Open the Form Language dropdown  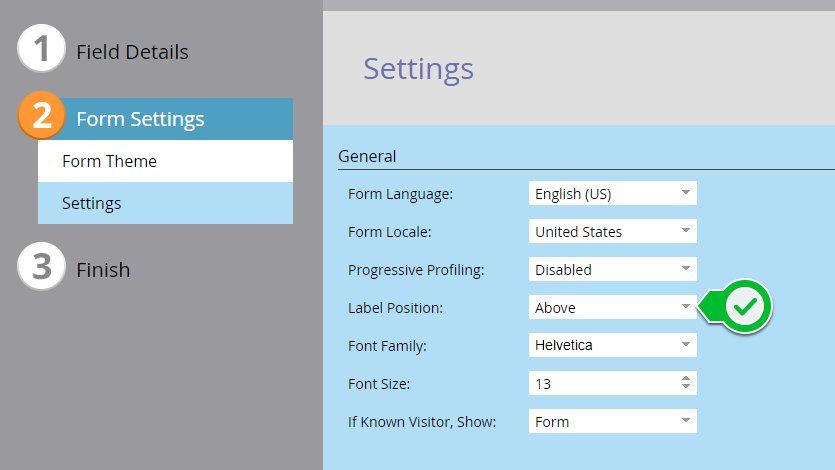(x=612, y=193)
